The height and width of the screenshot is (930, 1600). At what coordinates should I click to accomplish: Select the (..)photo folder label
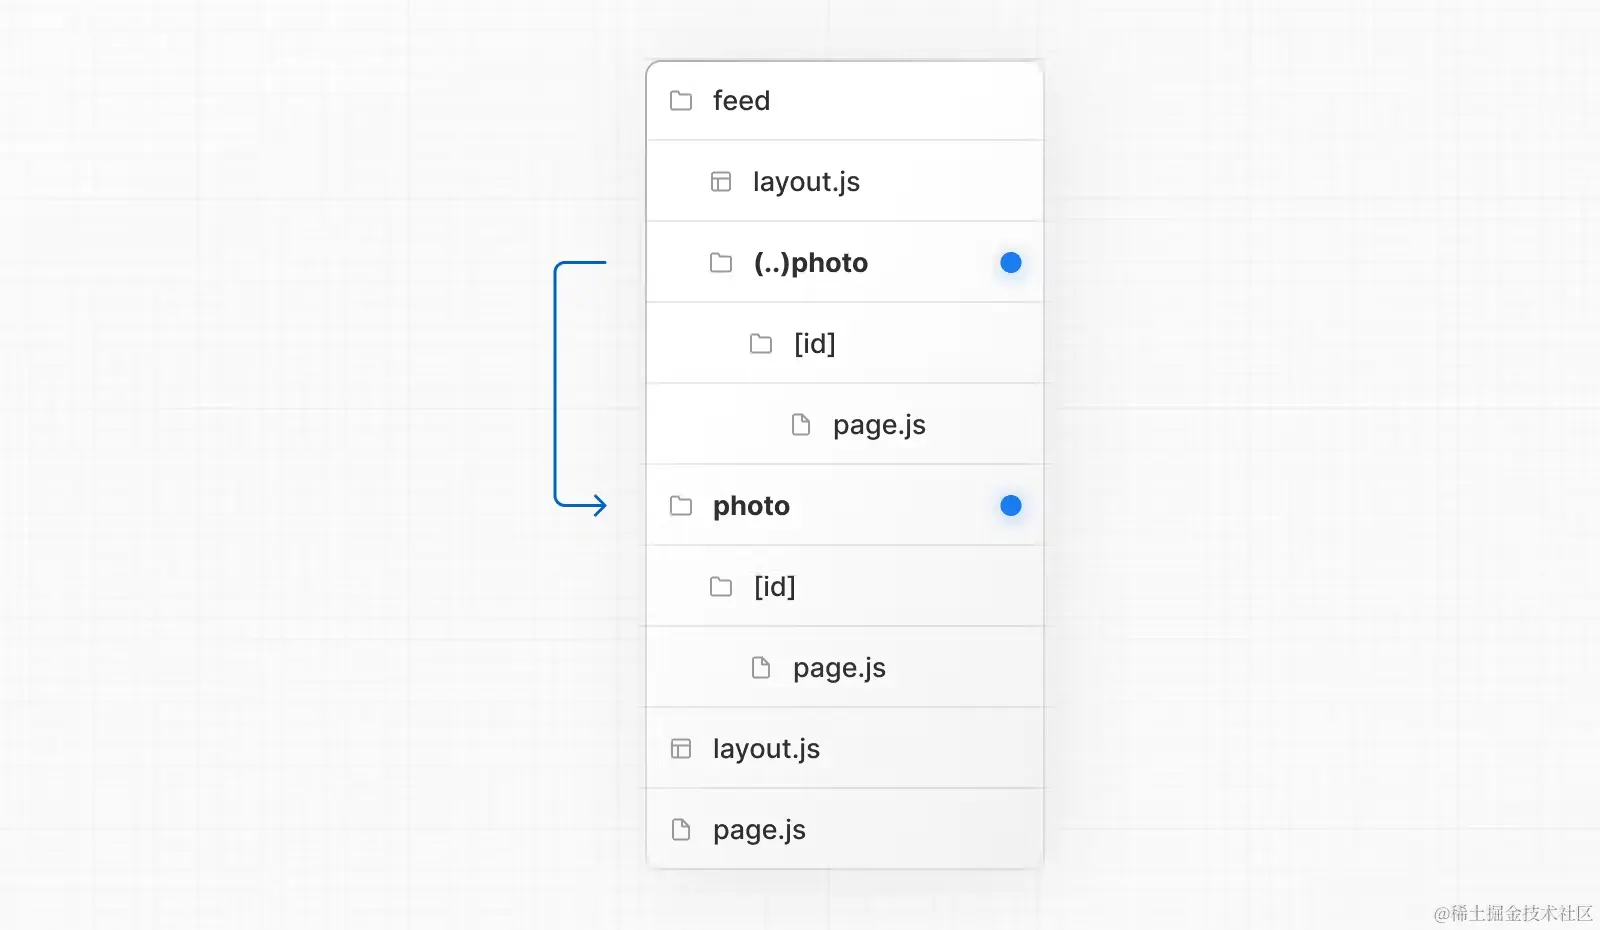[811, 263]
